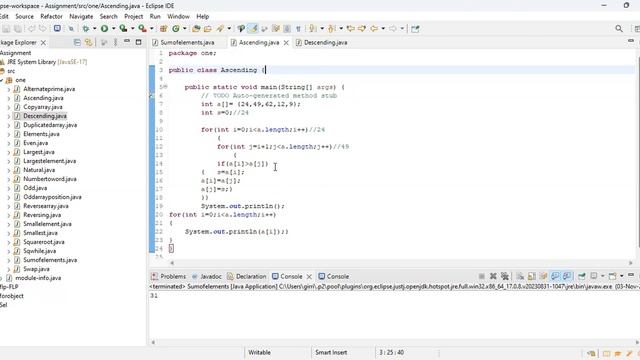Screen dimensions: 640x360
Task: Click the Previous Annotation icon
Action: pos(332,29)
